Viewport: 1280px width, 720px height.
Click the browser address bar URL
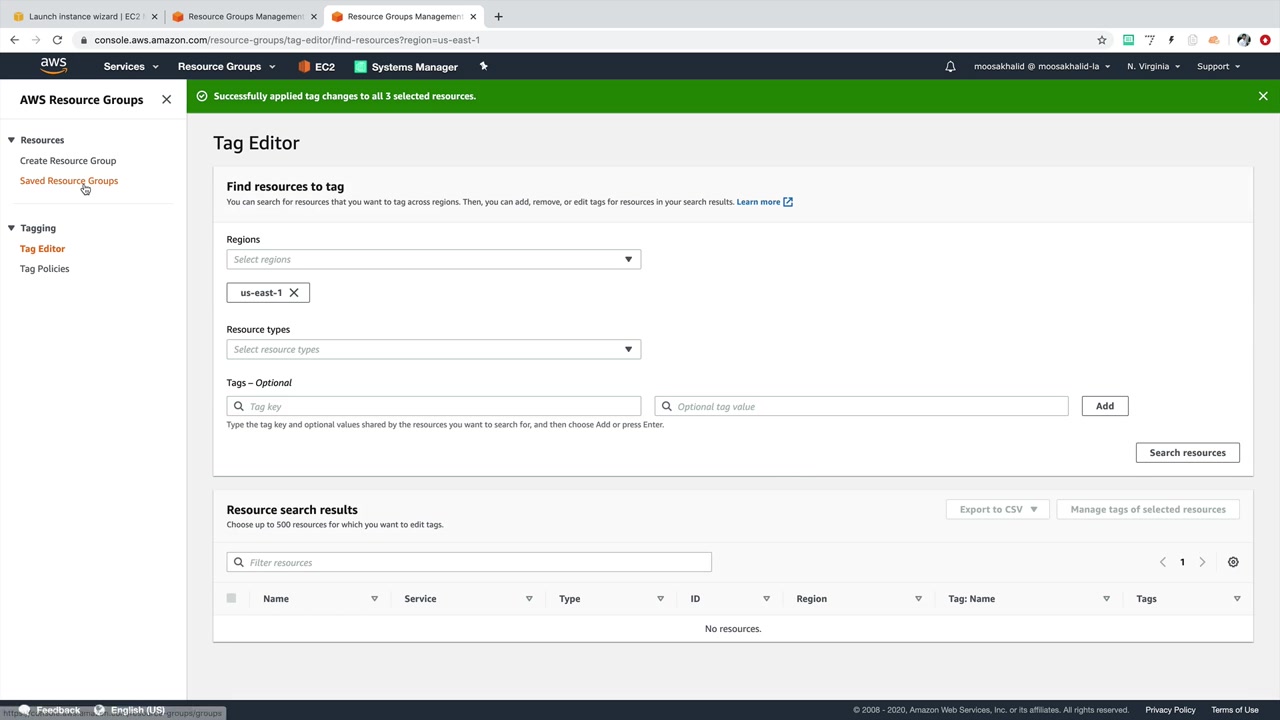pyautogui.click(x=287, y=40)
